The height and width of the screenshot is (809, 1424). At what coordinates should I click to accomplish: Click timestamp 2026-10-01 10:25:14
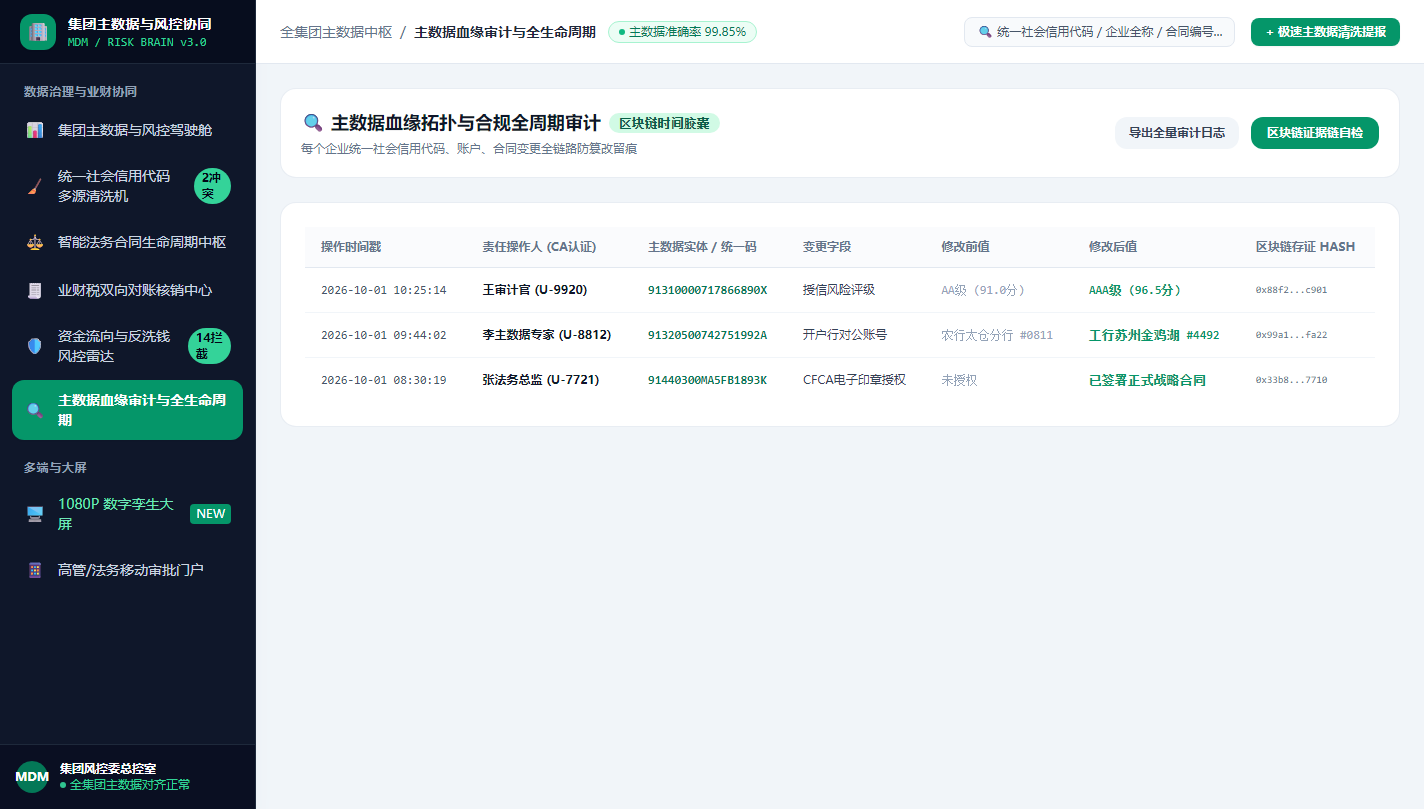click(384, 290)
